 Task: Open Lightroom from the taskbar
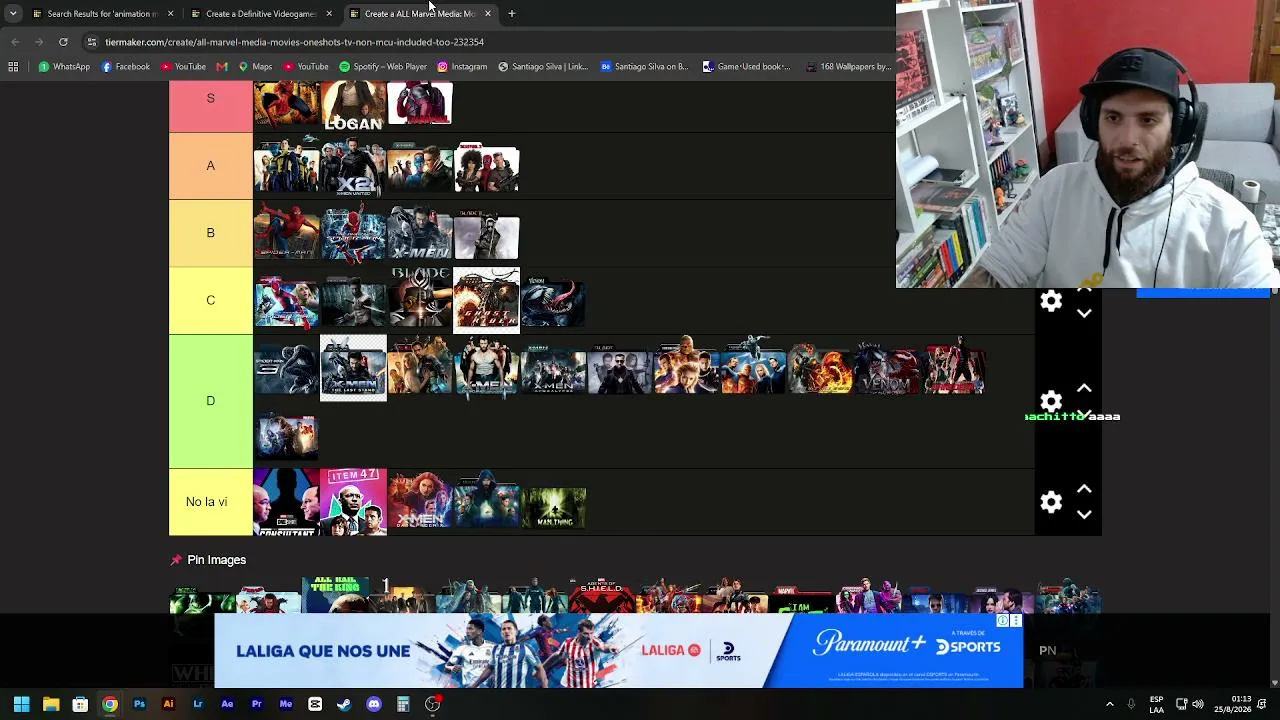[x=198, y=704]
